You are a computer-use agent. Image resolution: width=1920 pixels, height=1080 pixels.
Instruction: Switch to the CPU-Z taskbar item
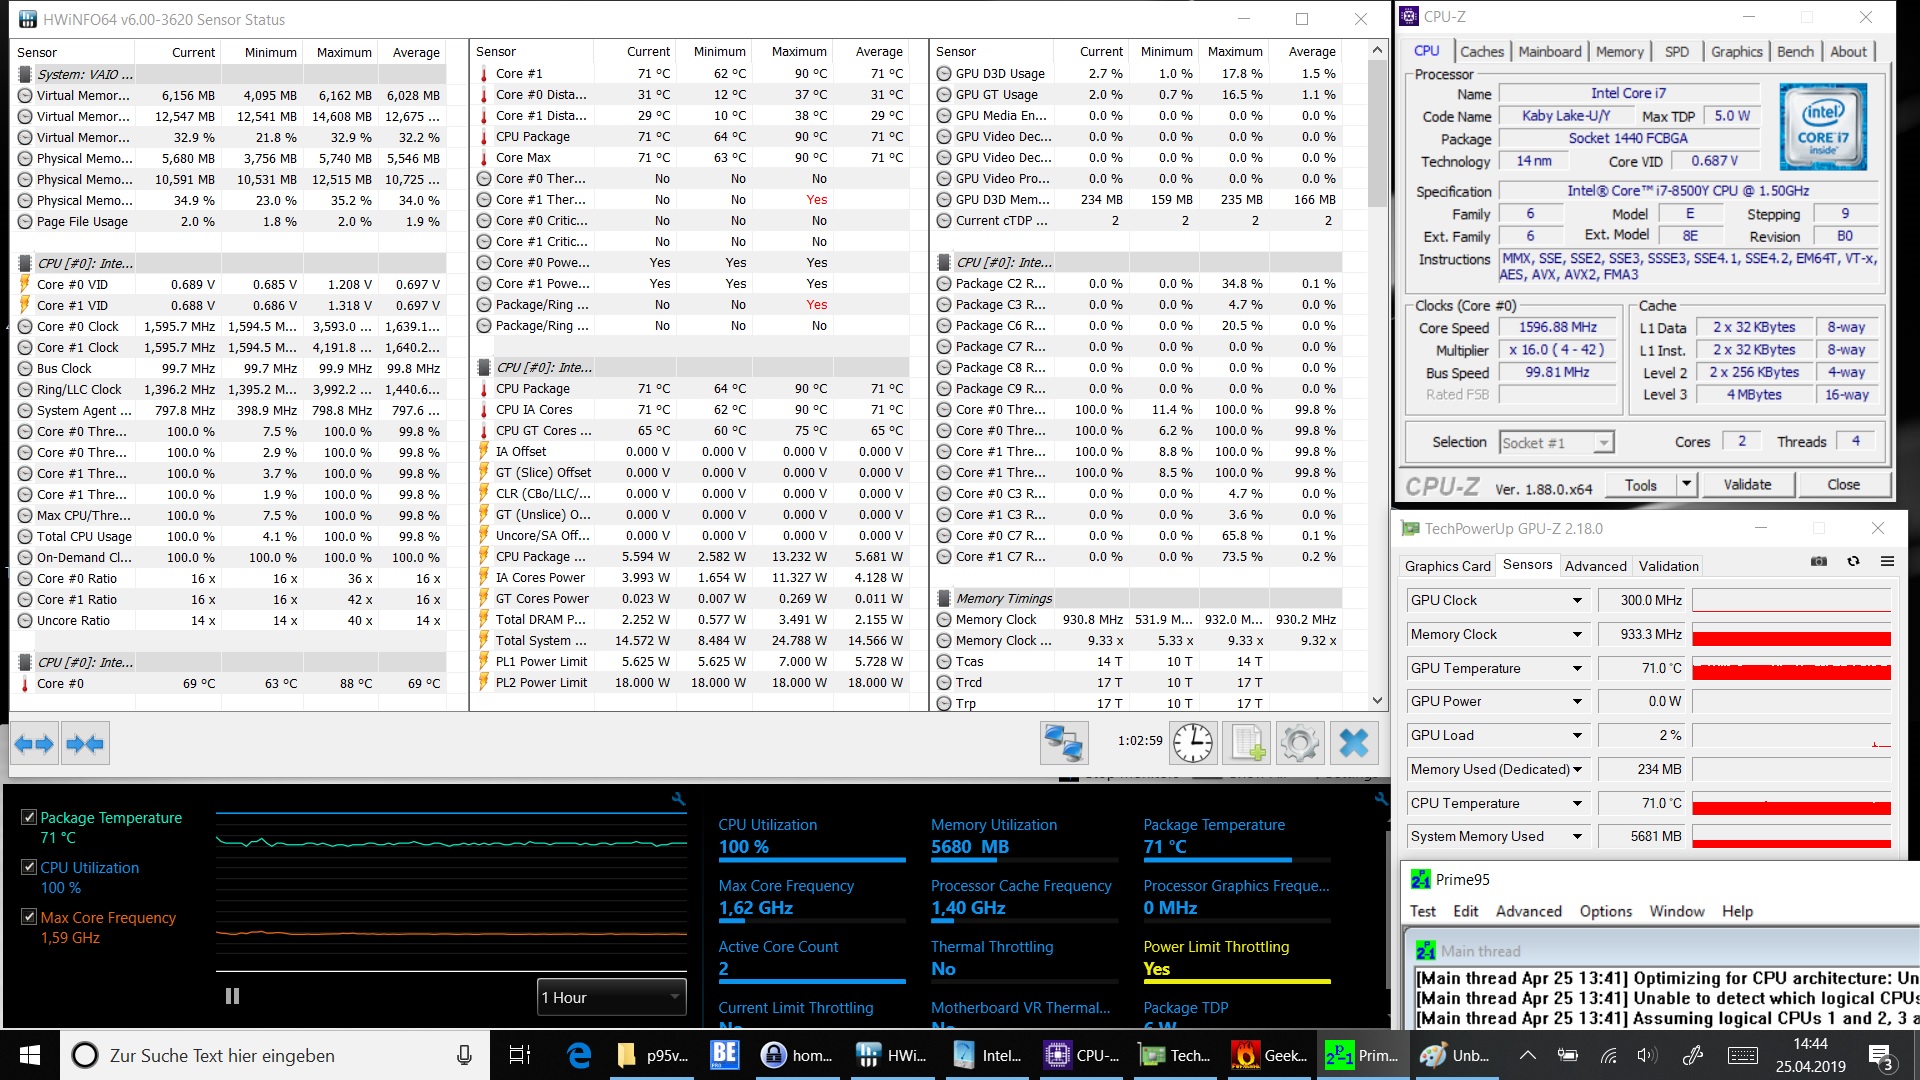tap(1083, 1055)
